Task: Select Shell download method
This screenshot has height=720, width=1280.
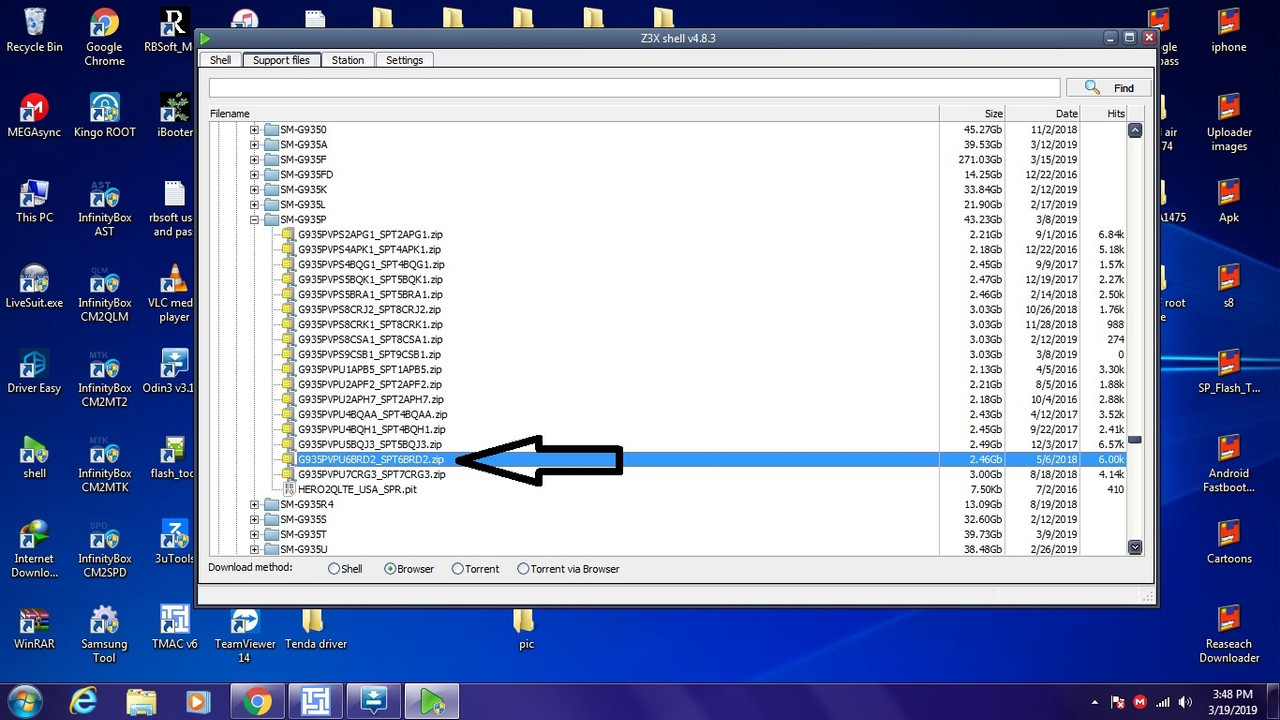Action: pos(345,569)
